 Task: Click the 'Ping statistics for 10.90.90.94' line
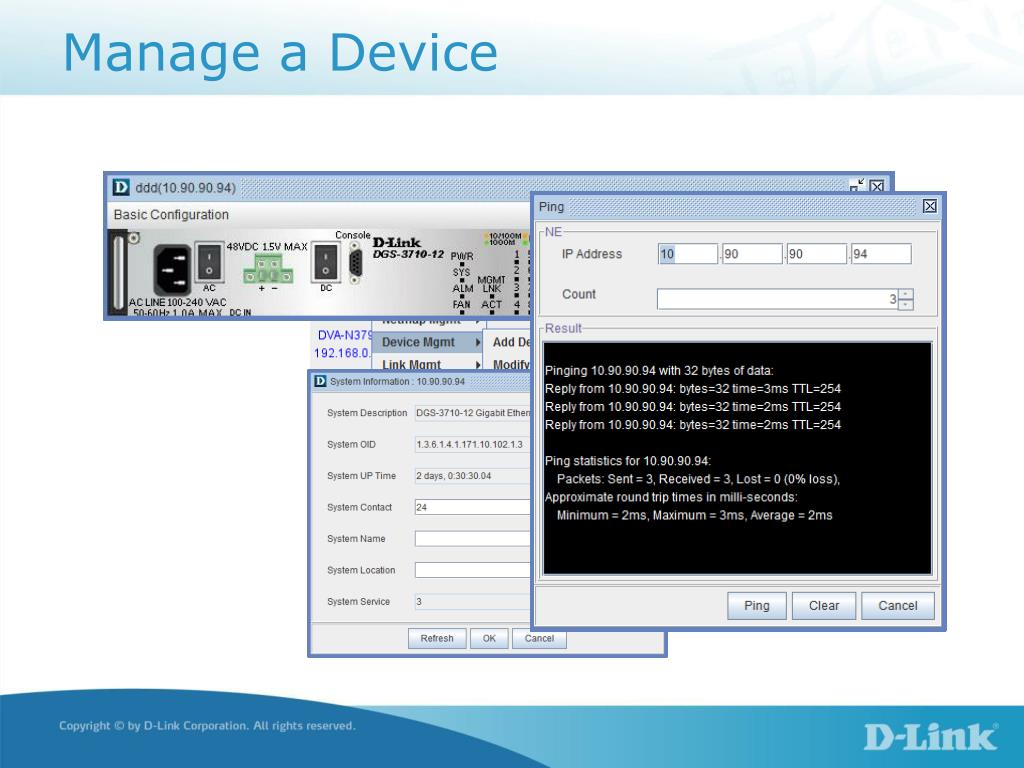click(628, 460)
